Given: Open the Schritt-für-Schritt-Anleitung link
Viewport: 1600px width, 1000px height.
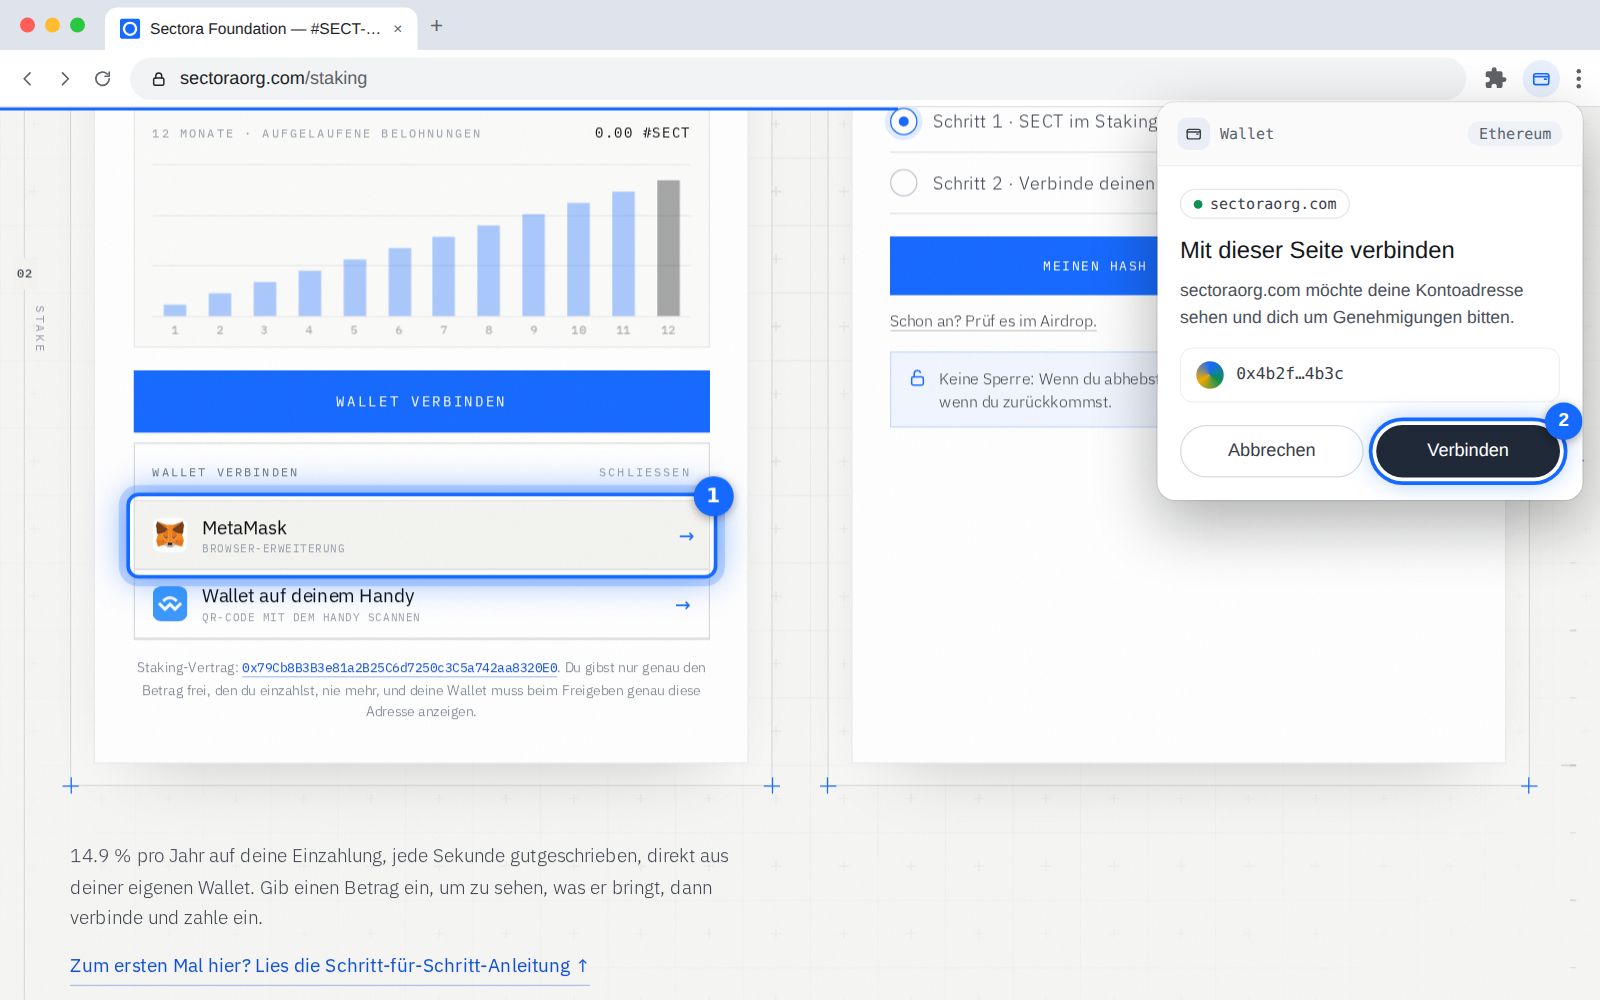Looking at the screenshot, I should coord(329,966).
